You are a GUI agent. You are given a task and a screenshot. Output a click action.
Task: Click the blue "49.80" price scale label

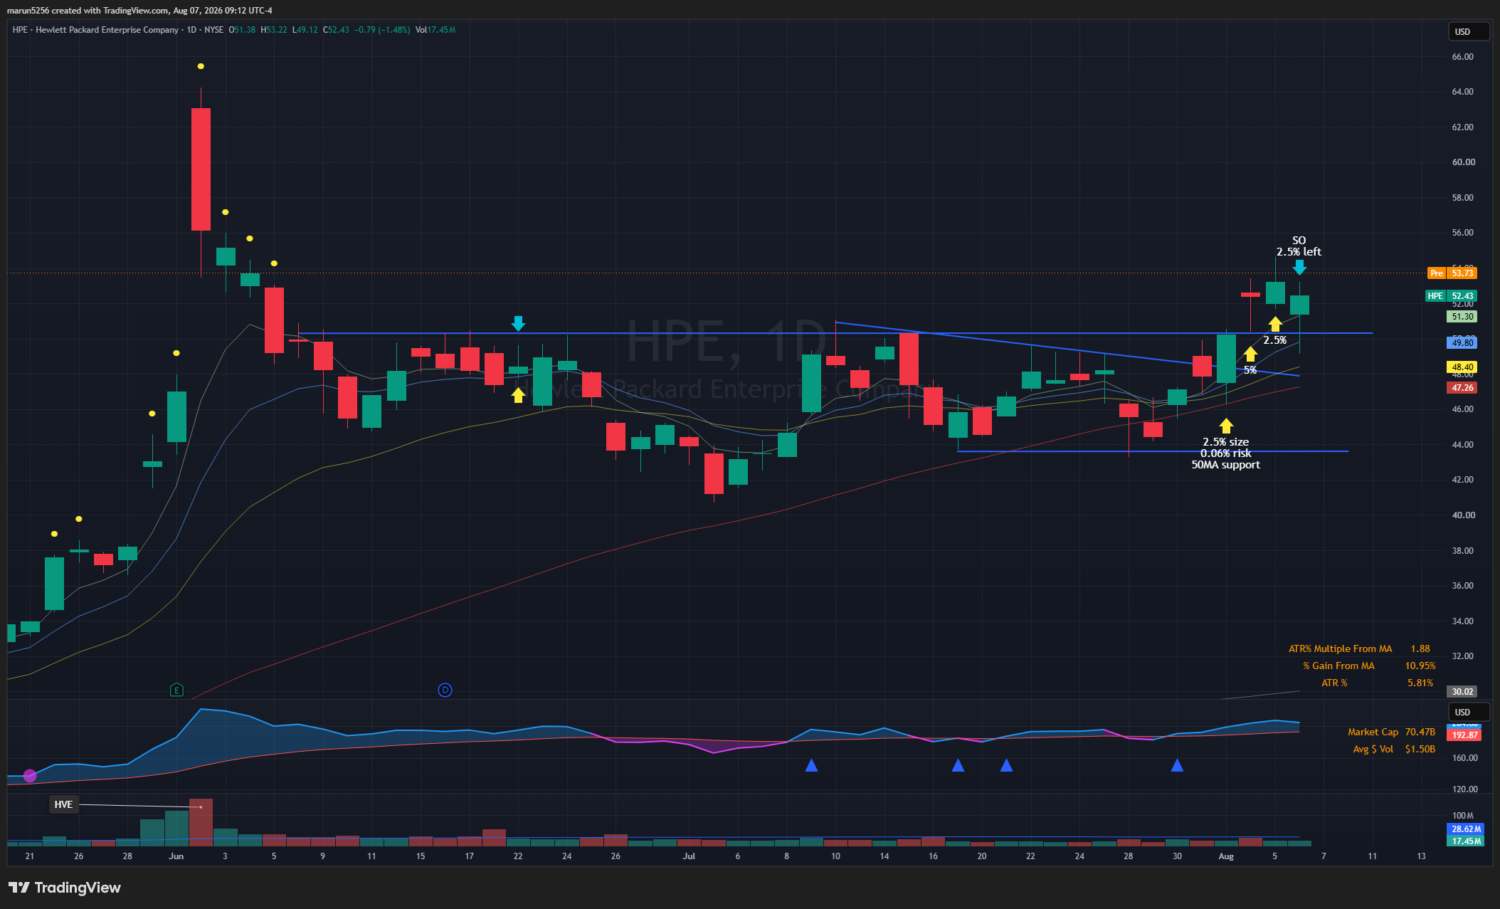[x=1462, y=343]
